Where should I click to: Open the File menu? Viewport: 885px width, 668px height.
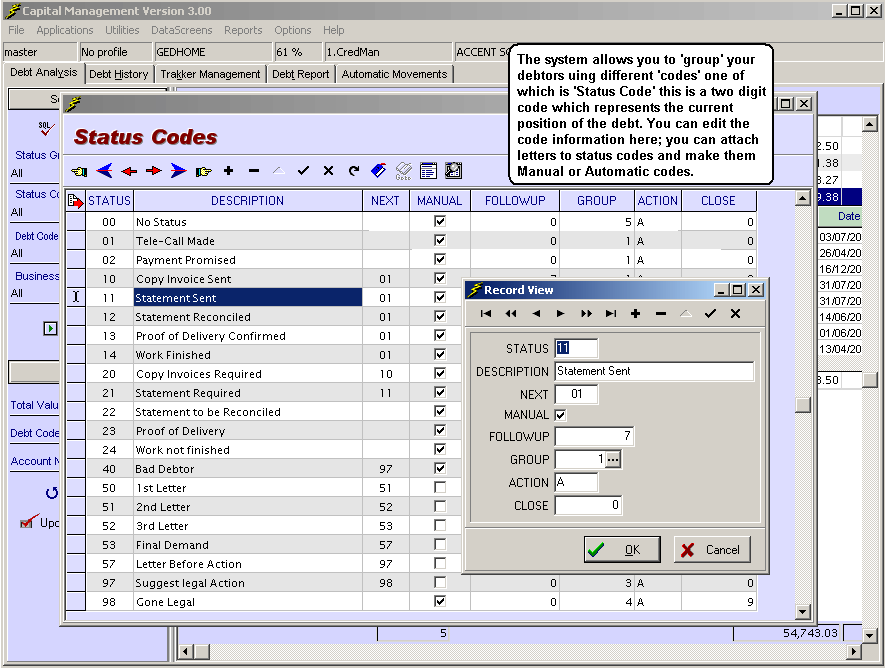pos(16,30)
